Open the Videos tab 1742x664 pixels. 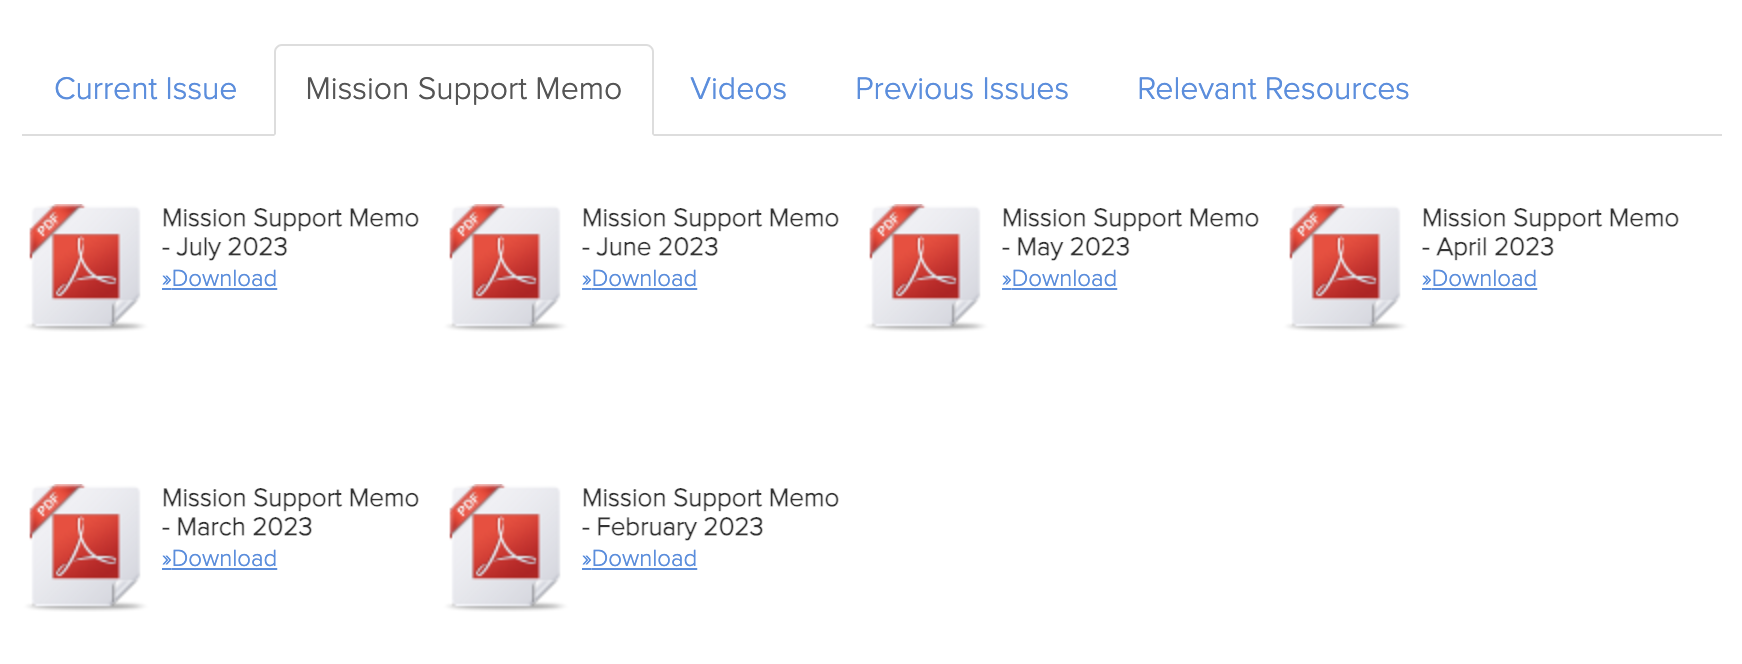(738, 89)
